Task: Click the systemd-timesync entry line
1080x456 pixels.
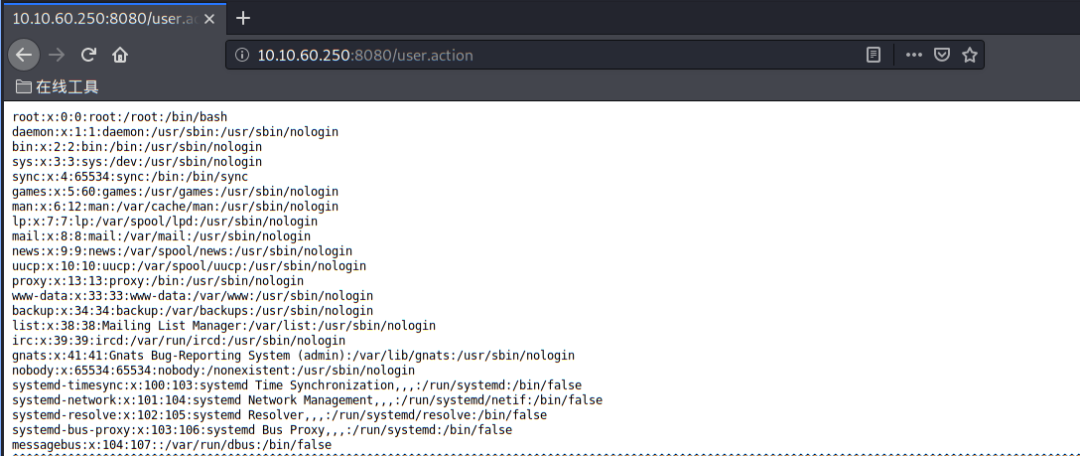Action: click(297, 385)
